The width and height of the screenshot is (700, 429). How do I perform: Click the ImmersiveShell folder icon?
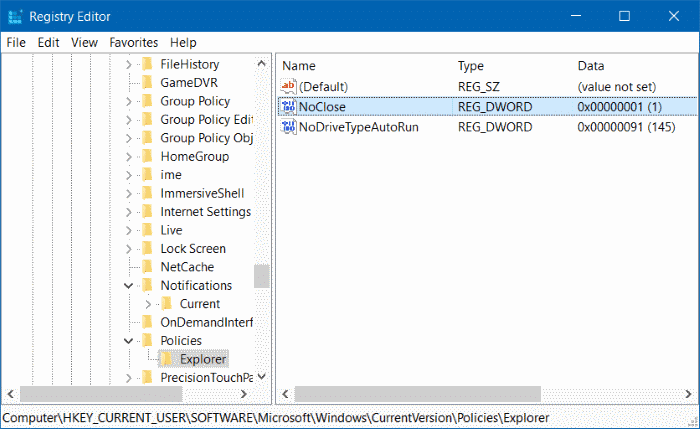[147, 193]
